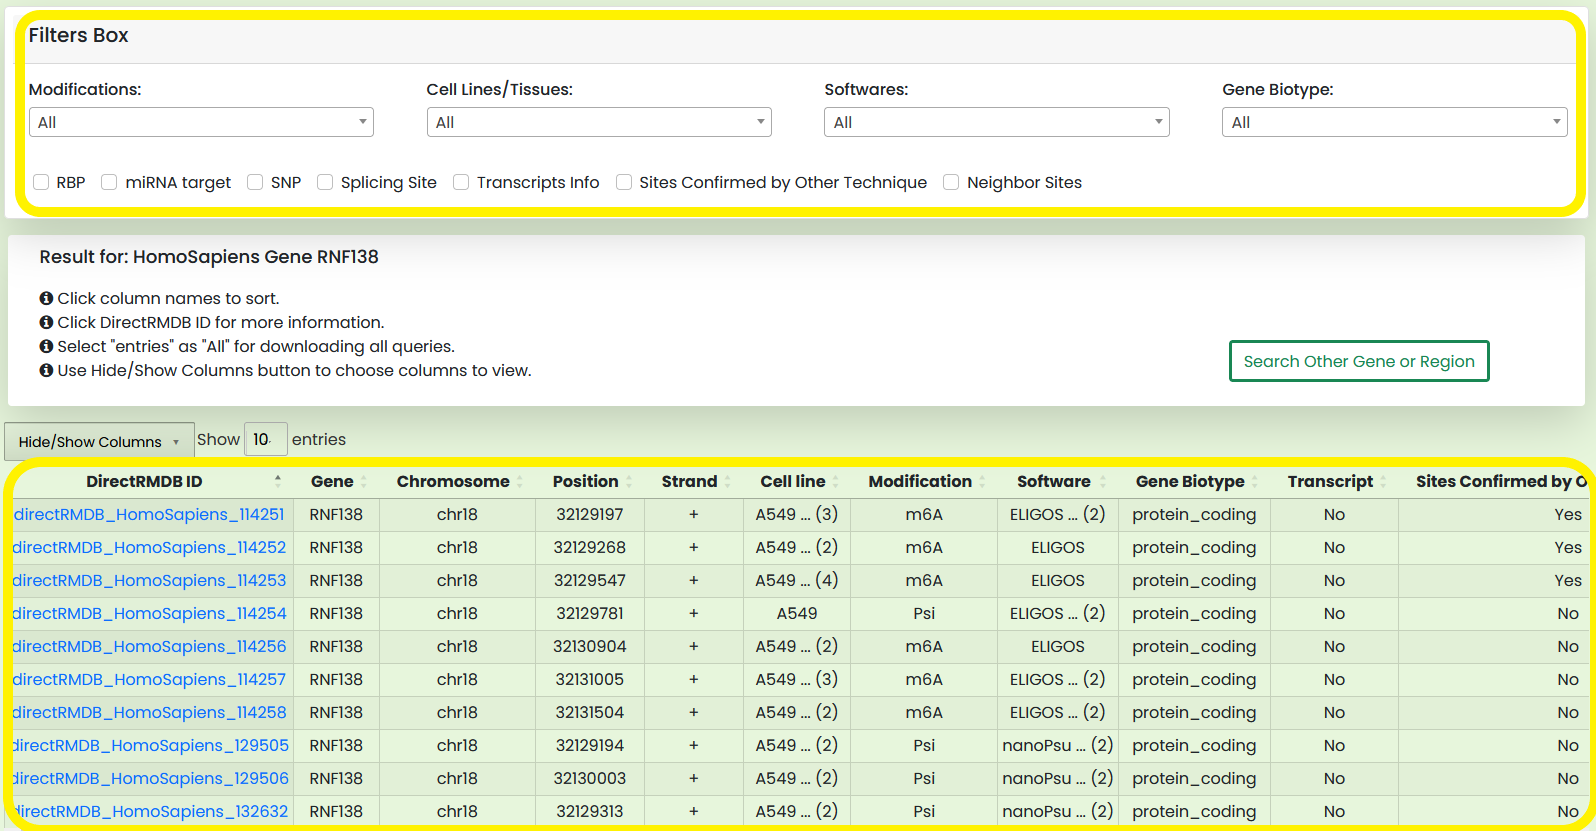Expand the Softwares dropdown
This screenshot has height=831, width=1596.
point(997,122)
